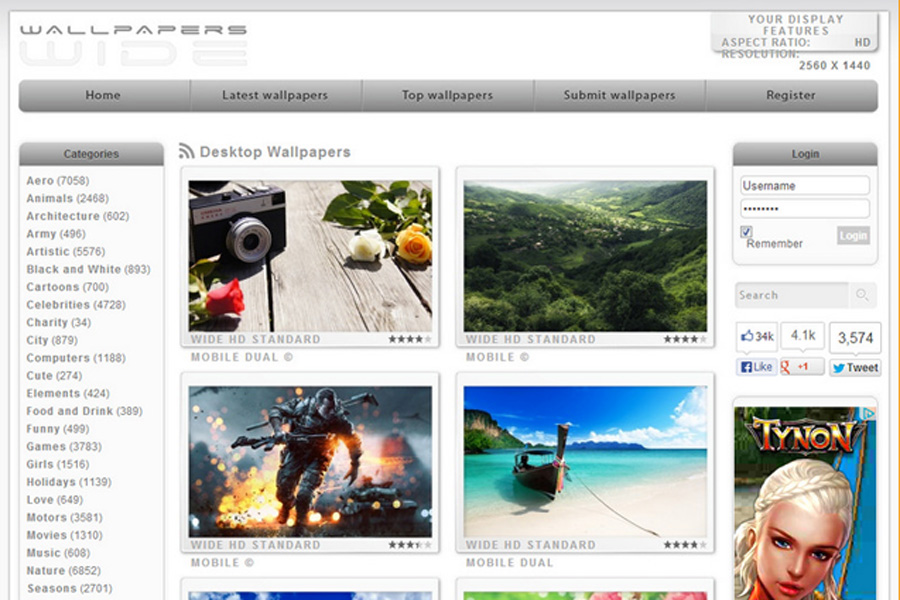Open the Aero category

(x=57, y=181)
